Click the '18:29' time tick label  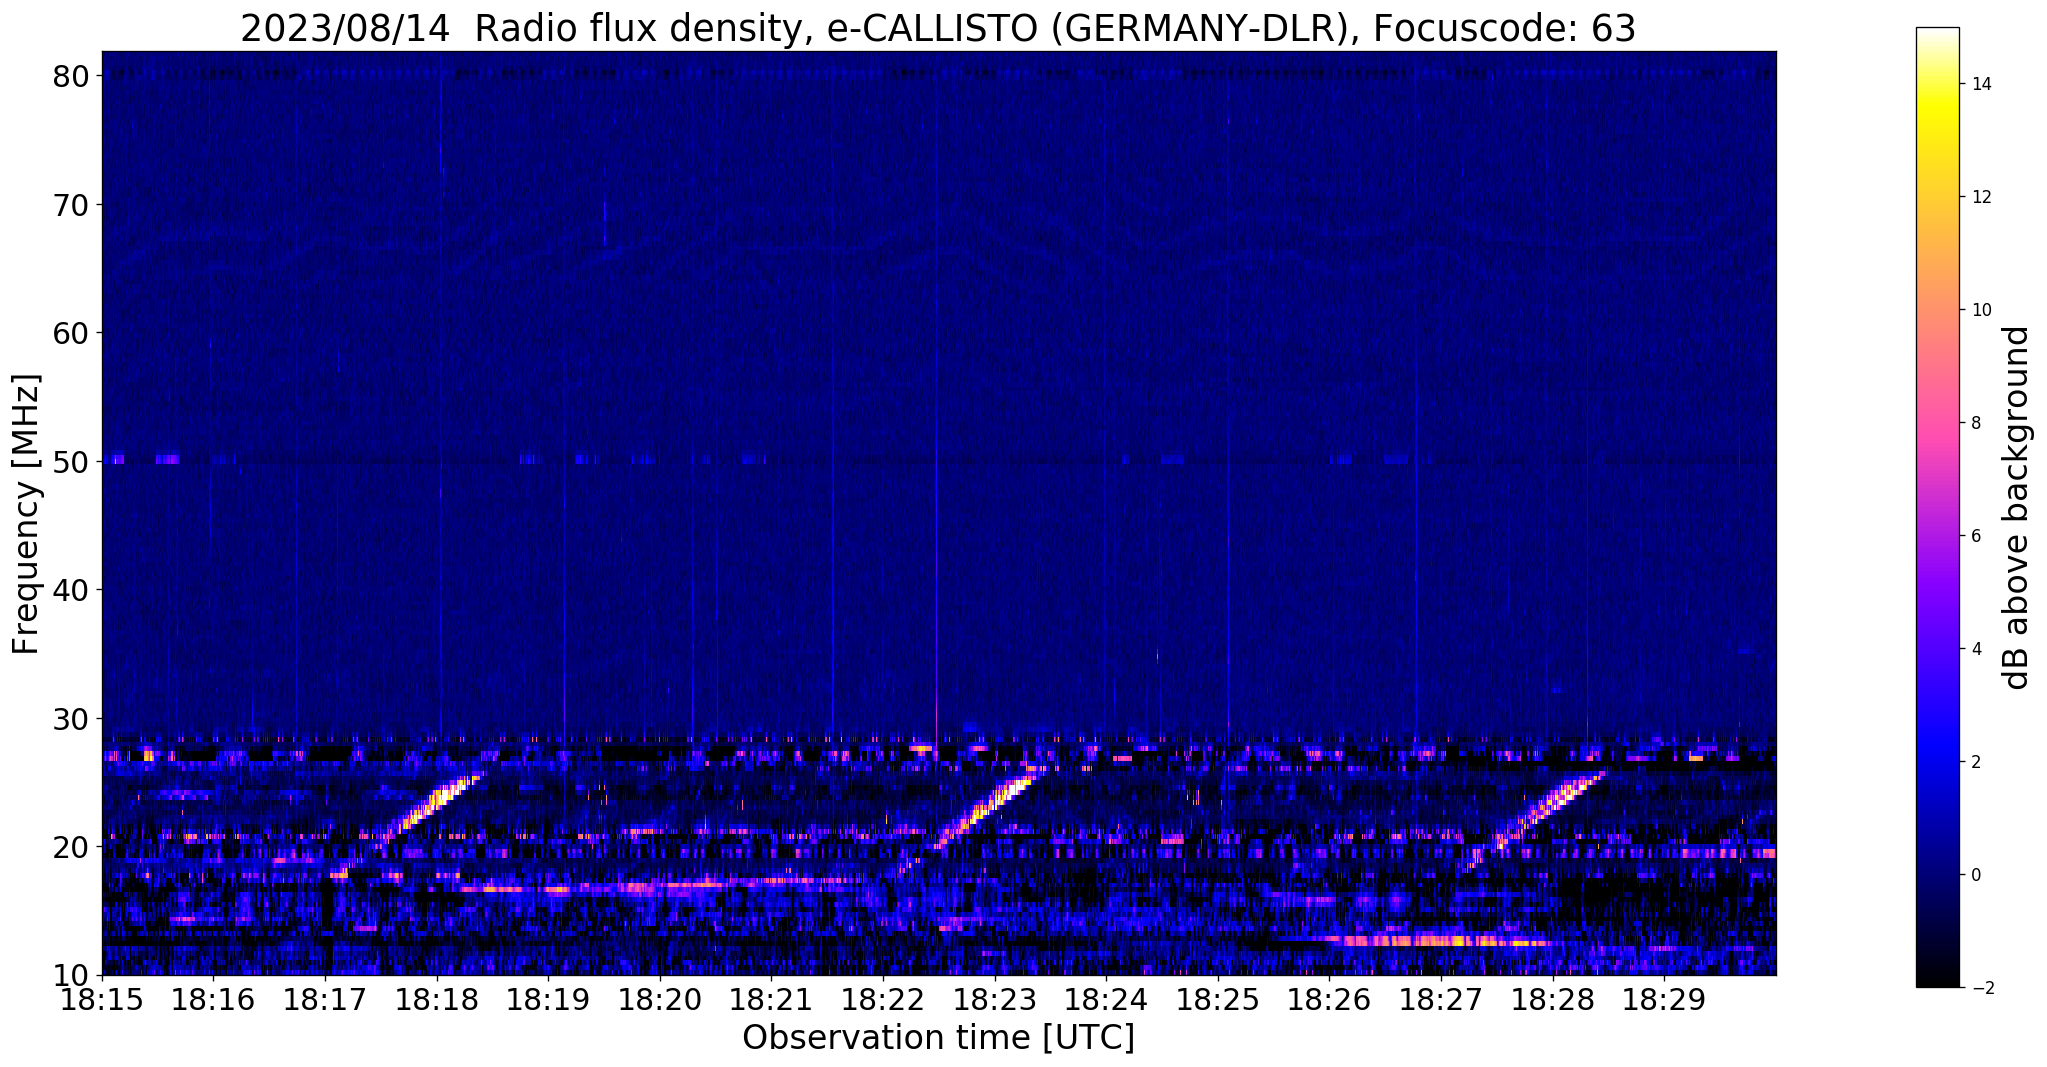[1664, 999]
